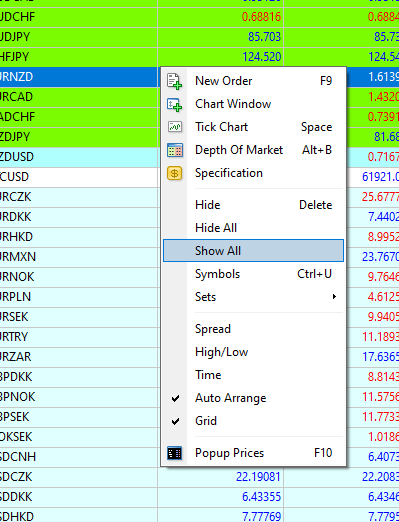Open Symbols menu entry
This screenshot has width=399, height=522.
(253, 274)
